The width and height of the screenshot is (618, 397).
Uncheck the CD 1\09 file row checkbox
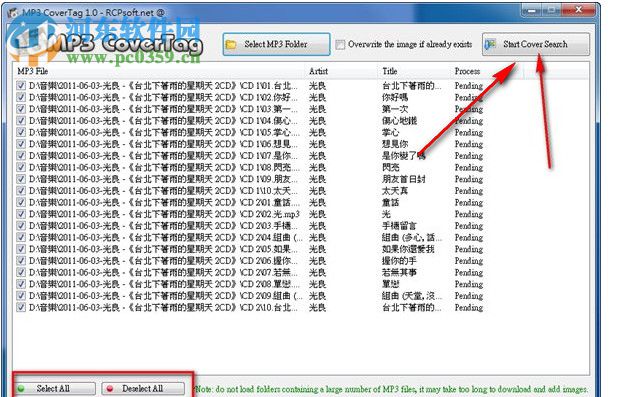[21, 179]
